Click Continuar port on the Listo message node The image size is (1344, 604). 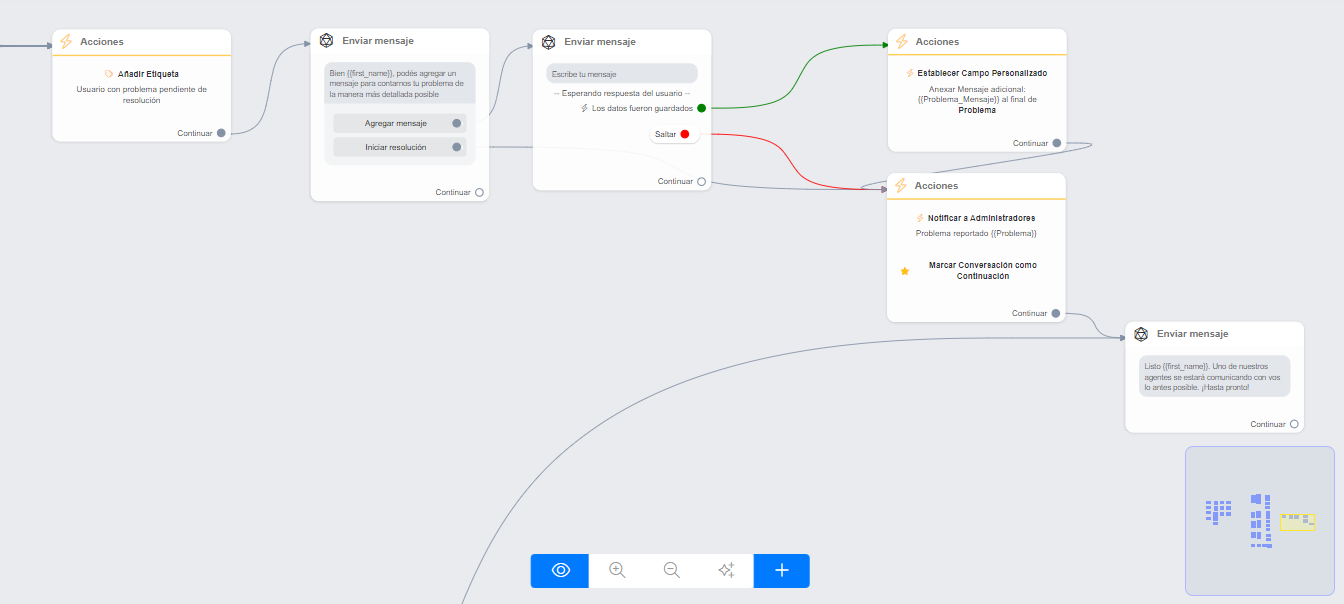[1294, 424]
